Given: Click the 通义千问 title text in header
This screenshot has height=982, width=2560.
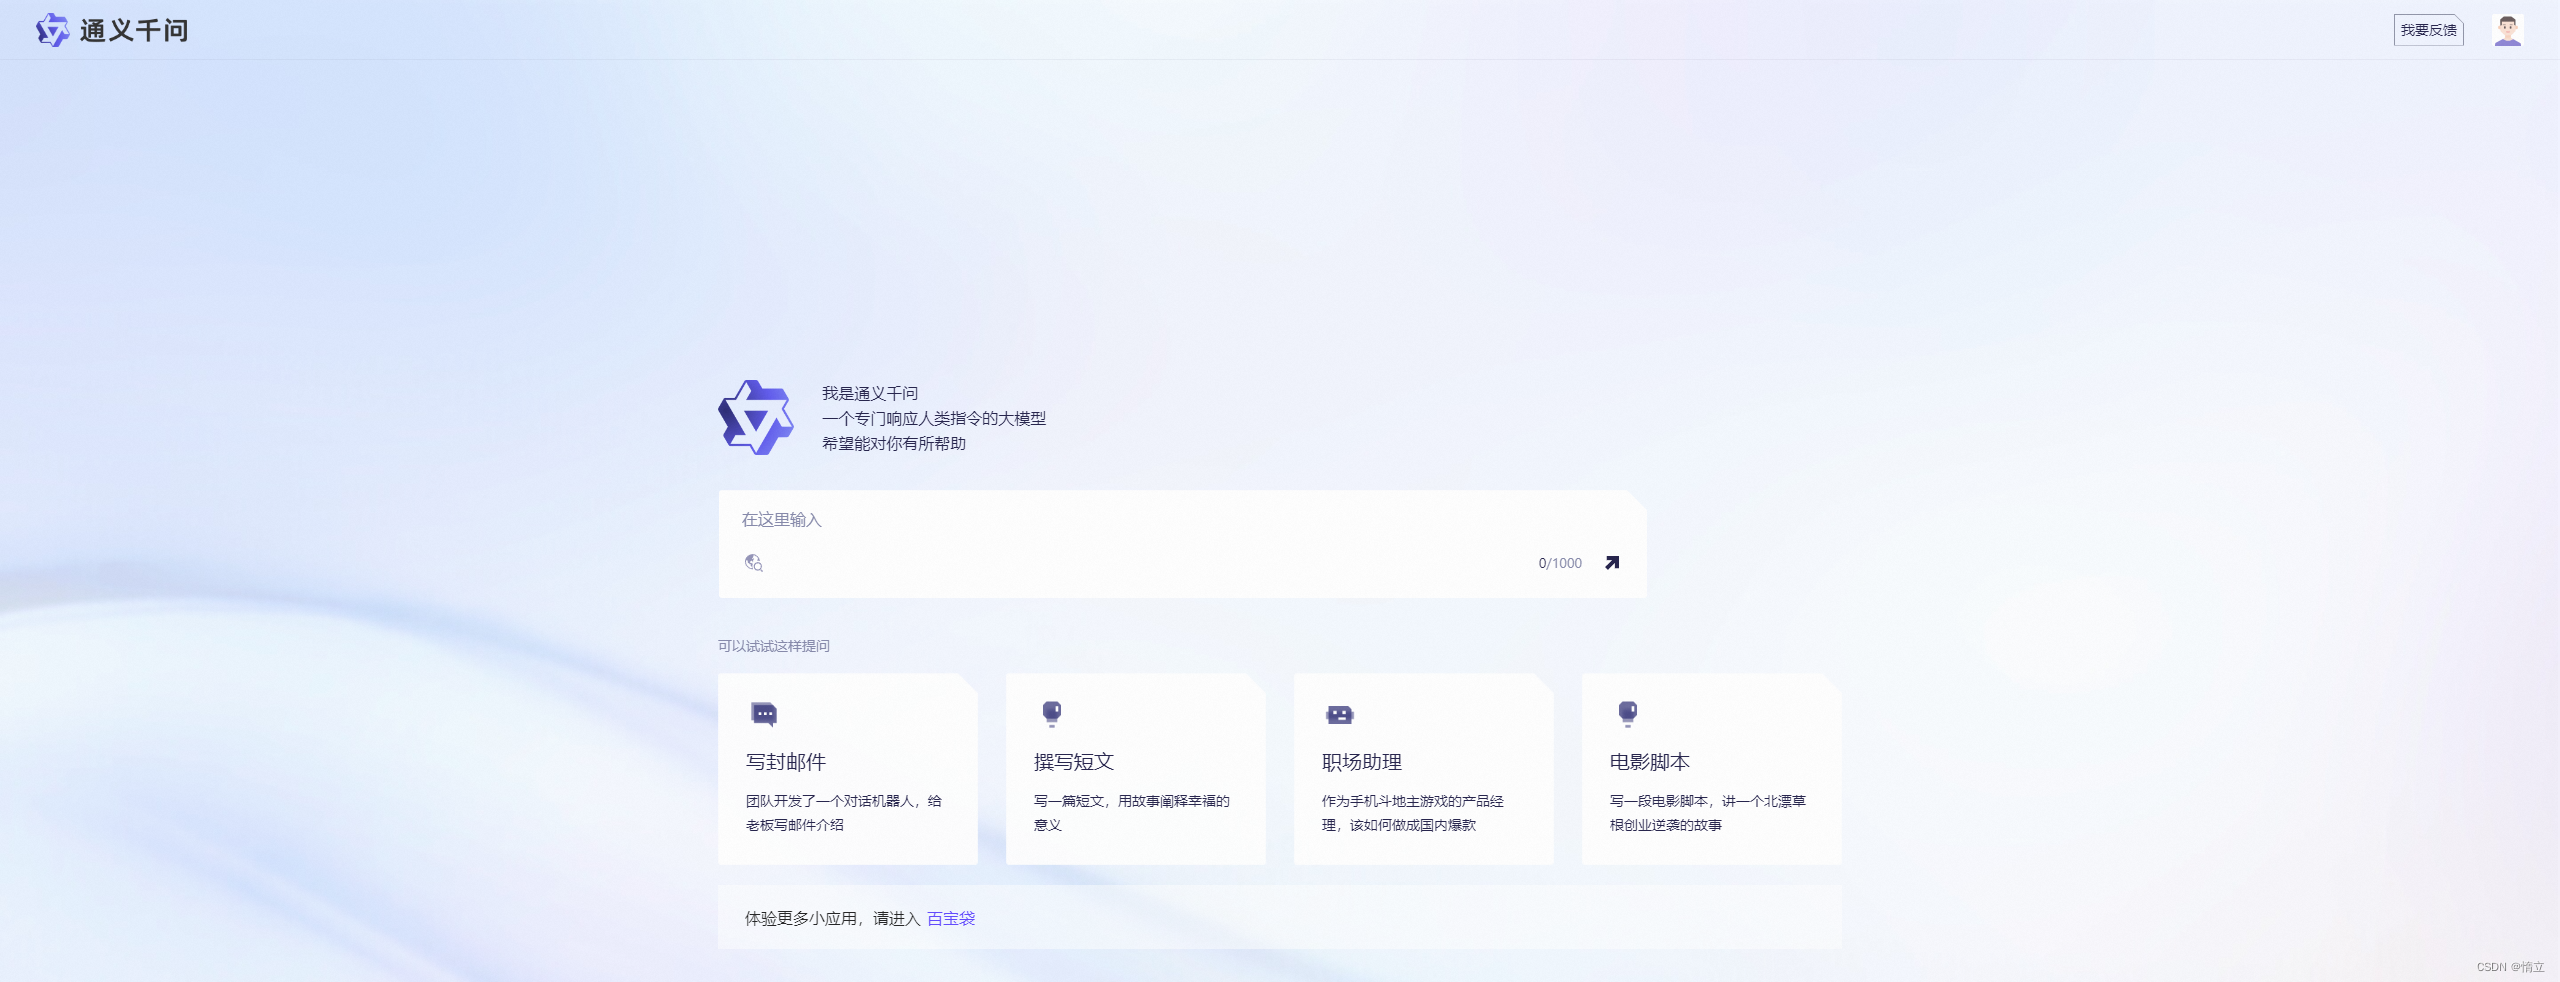Looking at the screenshot, I should pyautogui.click(x=134, y=31).
